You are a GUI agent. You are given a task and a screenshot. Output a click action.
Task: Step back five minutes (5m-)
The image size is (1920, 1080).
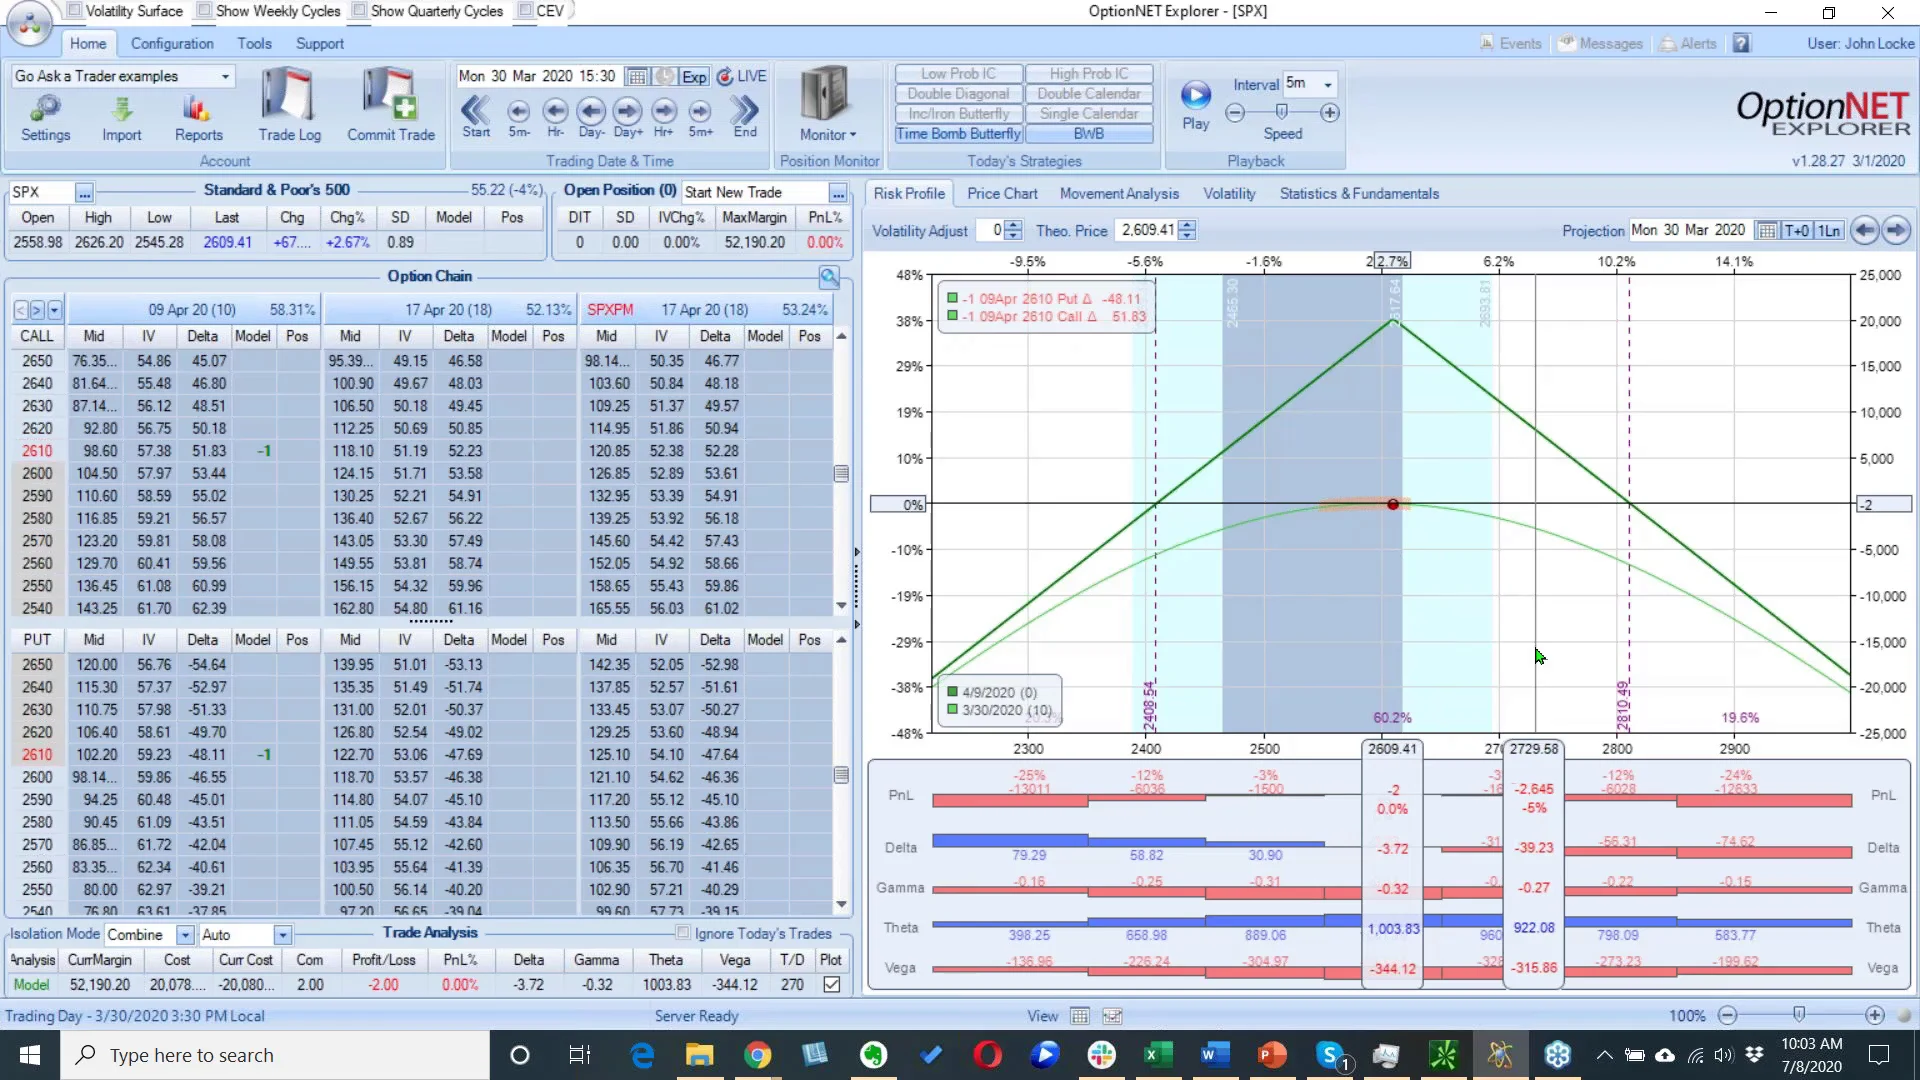518,116
